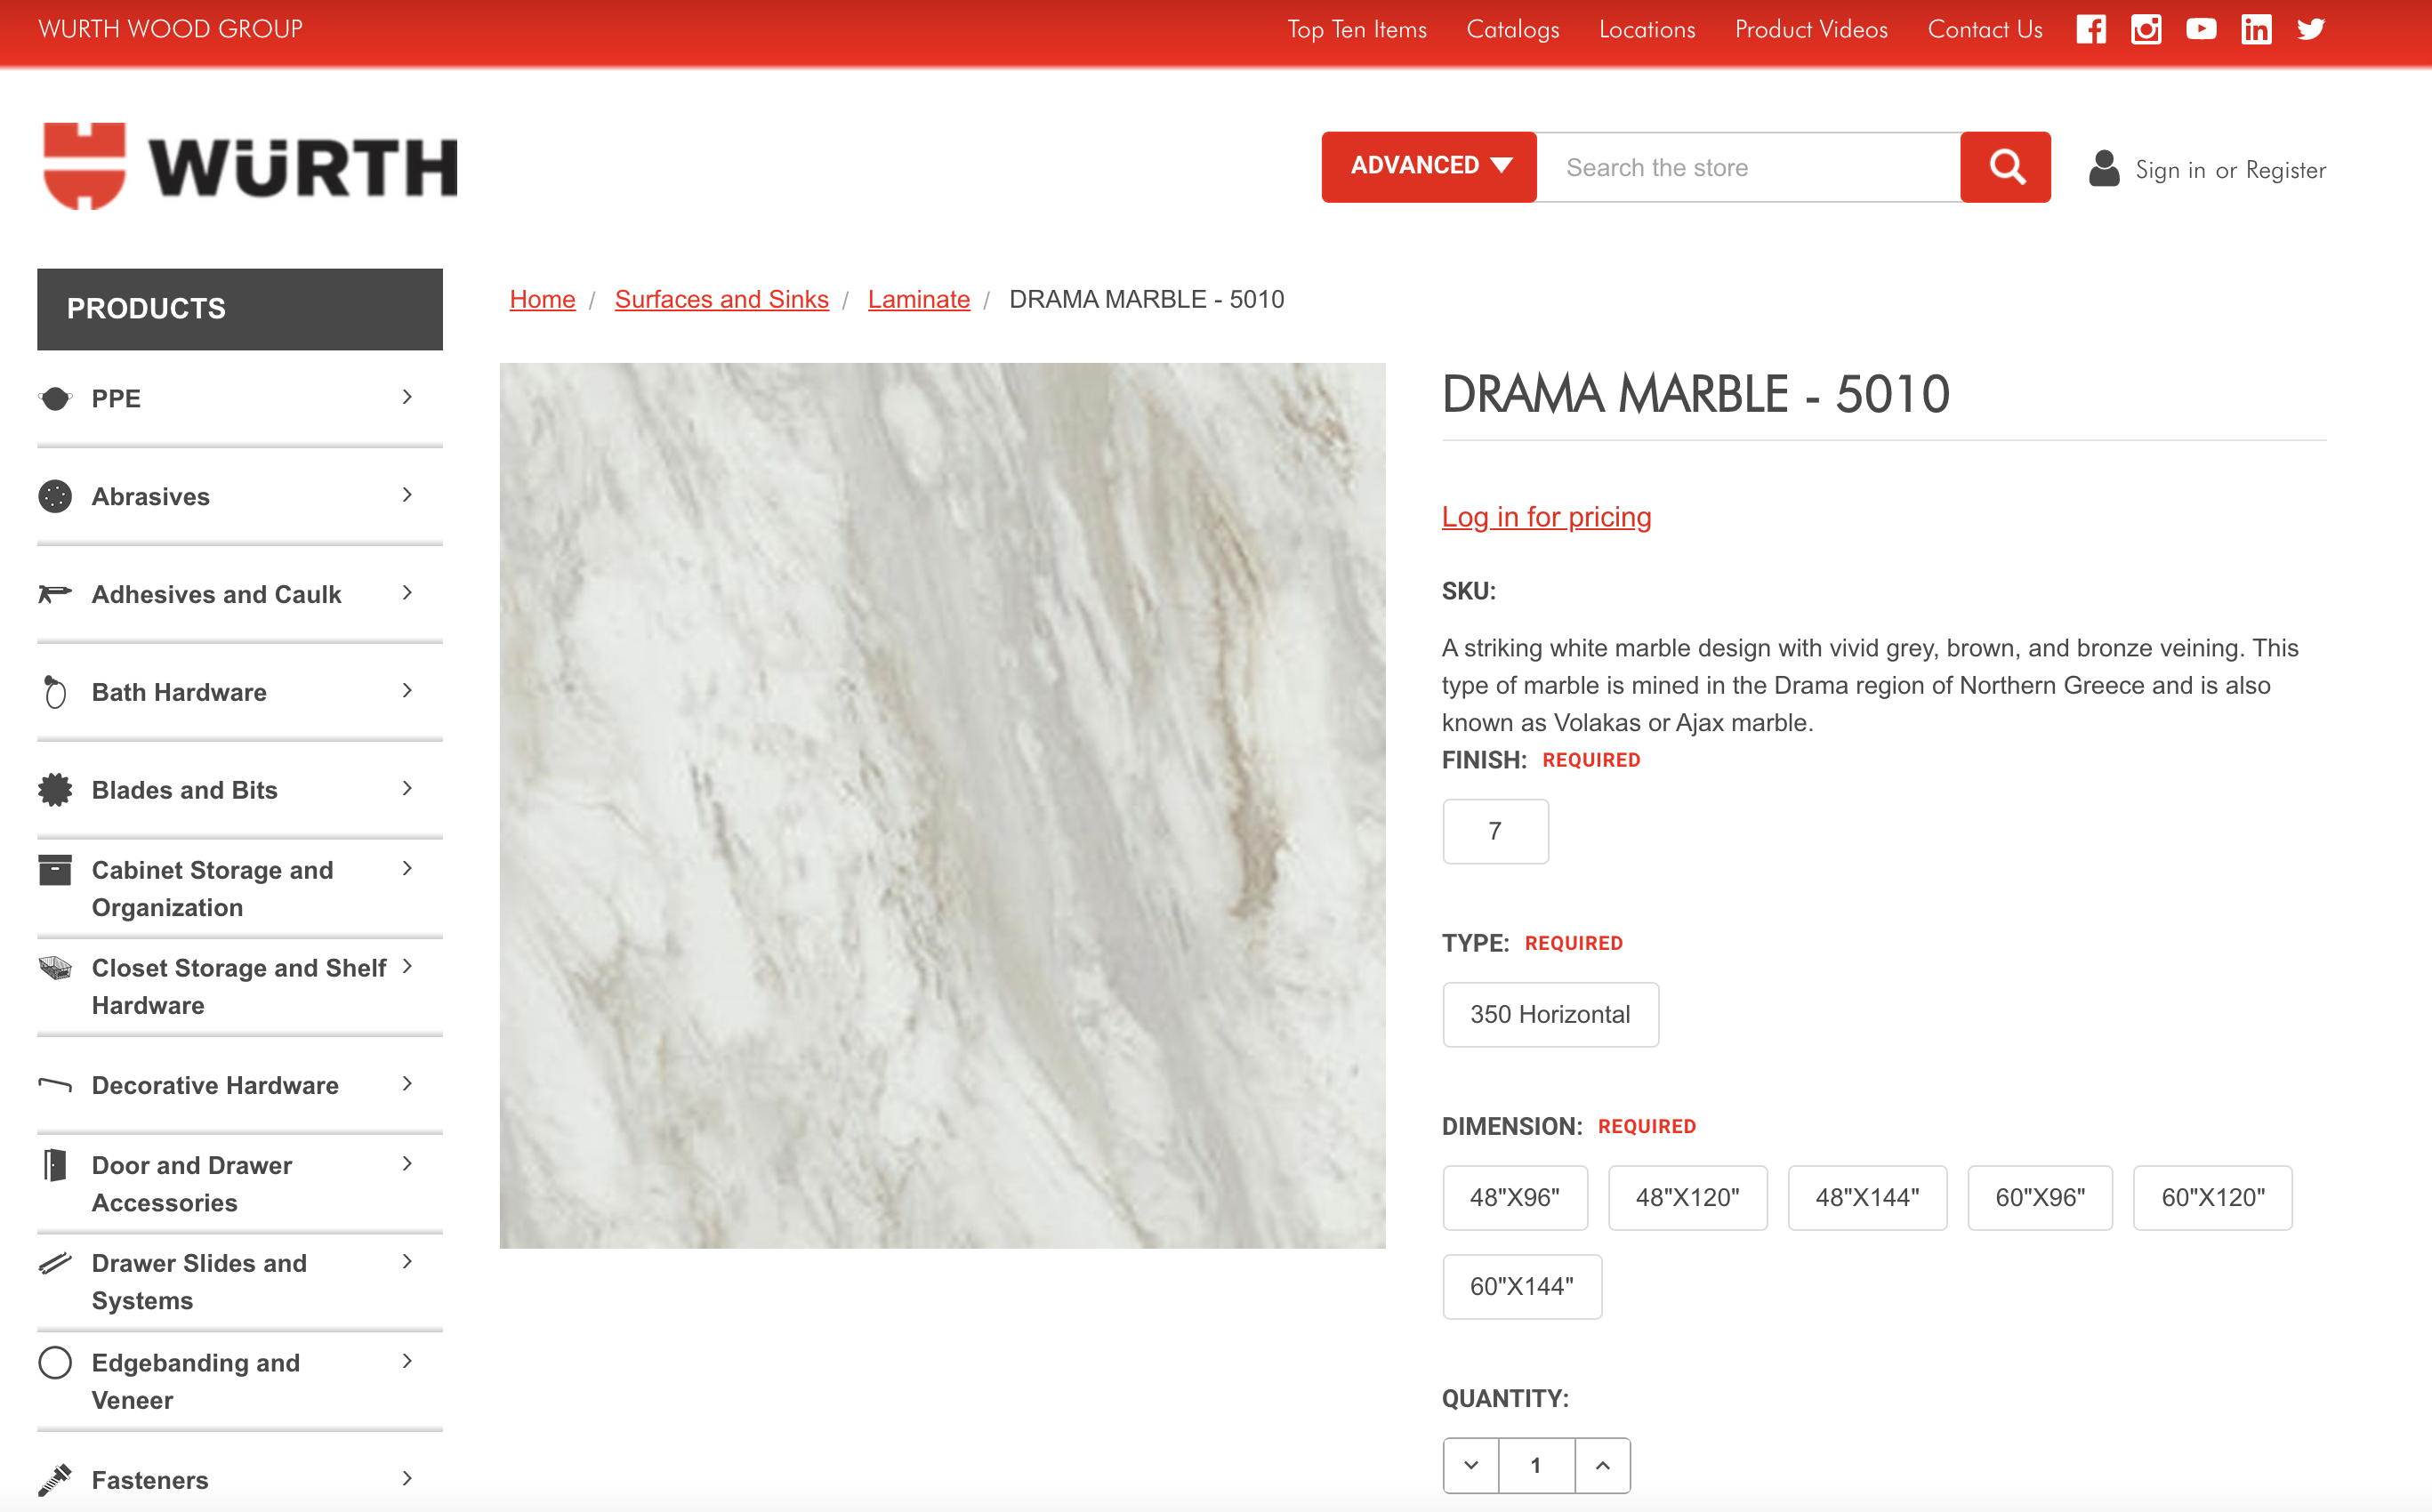Screen dimensions: 2432x1512
Task: Expand Drawer Slides and Systems chevron
Action: (407, 1261)
